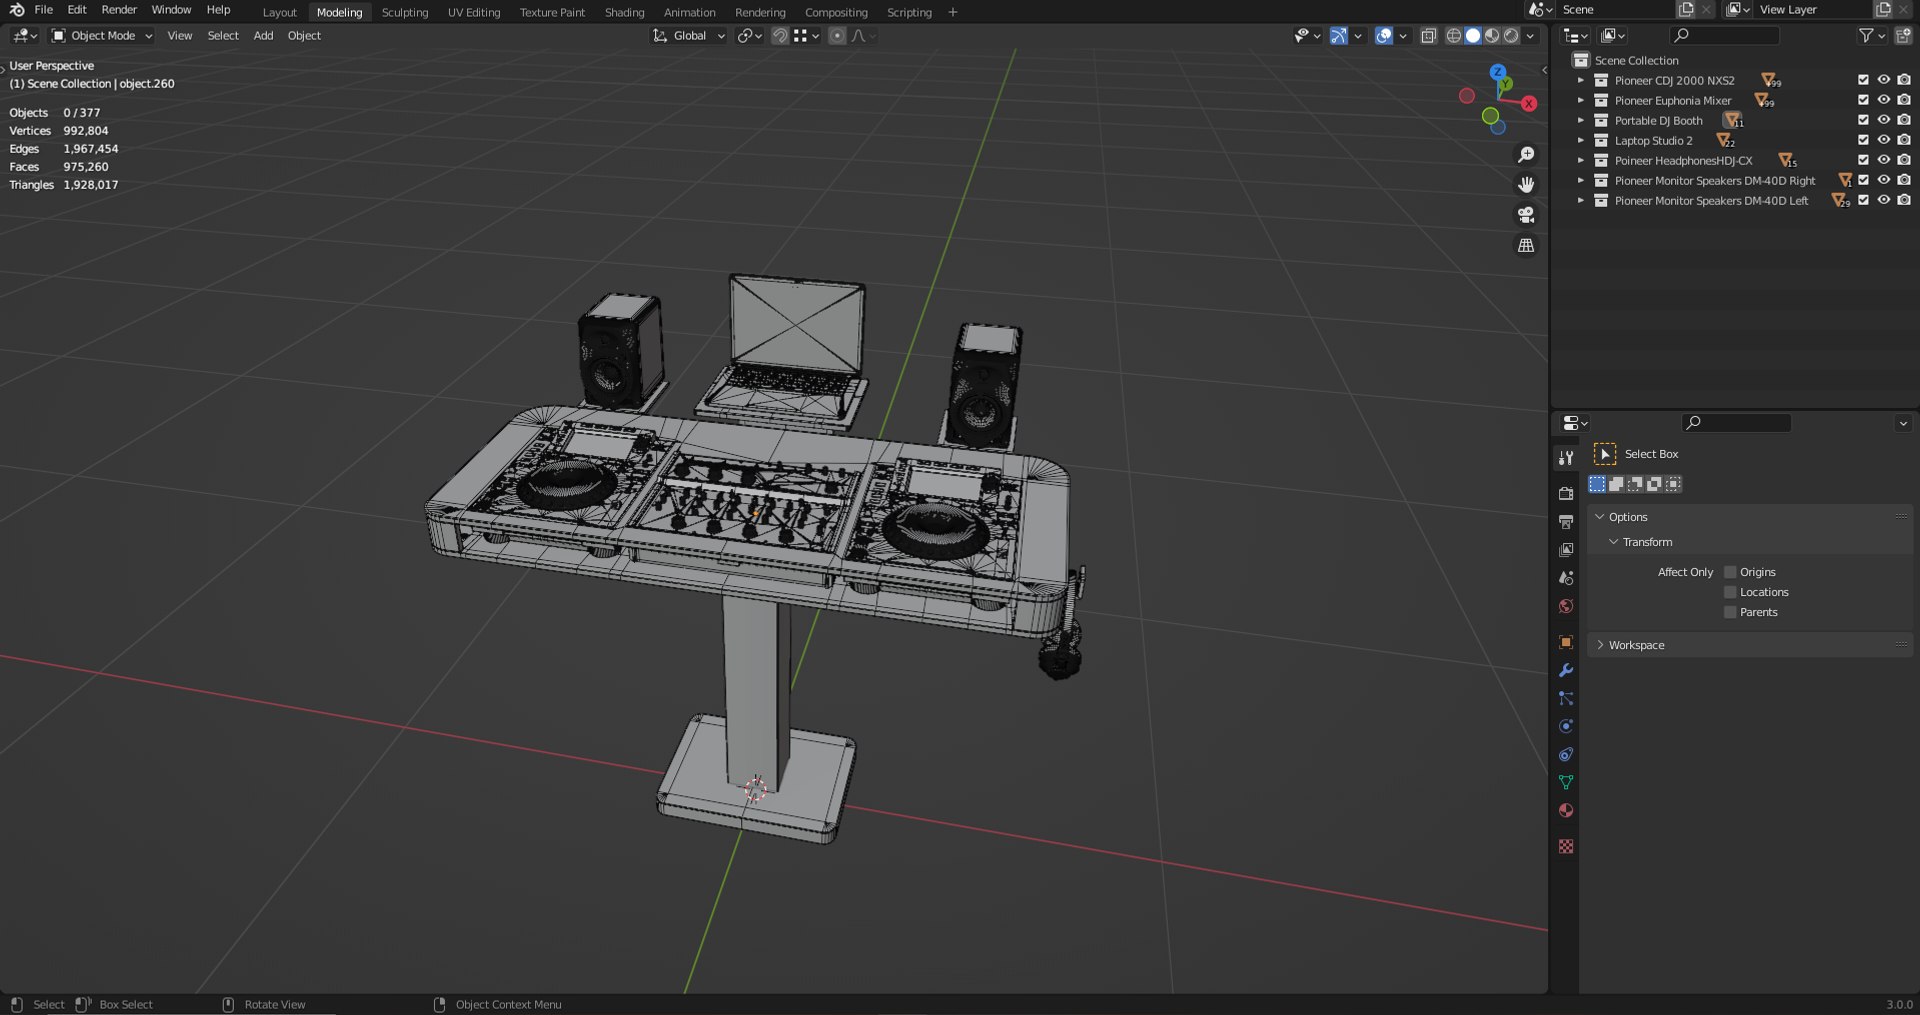Viewport: 1920px width, 1015px height.
Task: Hide Portable DJ Booth collection with eye icon
Action: tap(1884, 120)
